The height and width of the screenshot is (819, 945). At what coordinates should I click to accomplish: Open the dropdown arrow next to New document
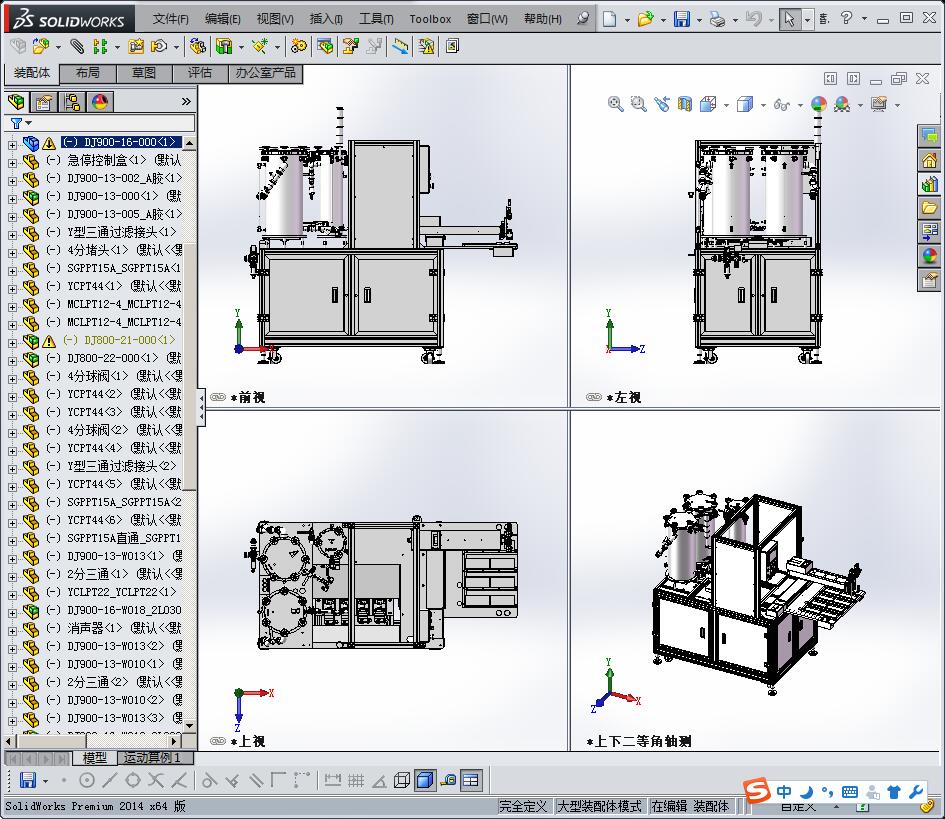[627, 20]
